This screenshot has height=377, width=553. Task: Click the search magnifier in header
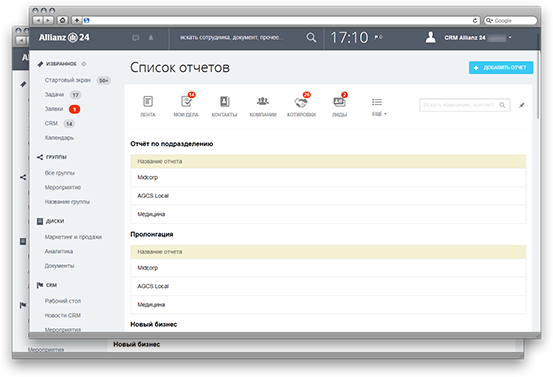pyautogui.click(x=311, y=37)
